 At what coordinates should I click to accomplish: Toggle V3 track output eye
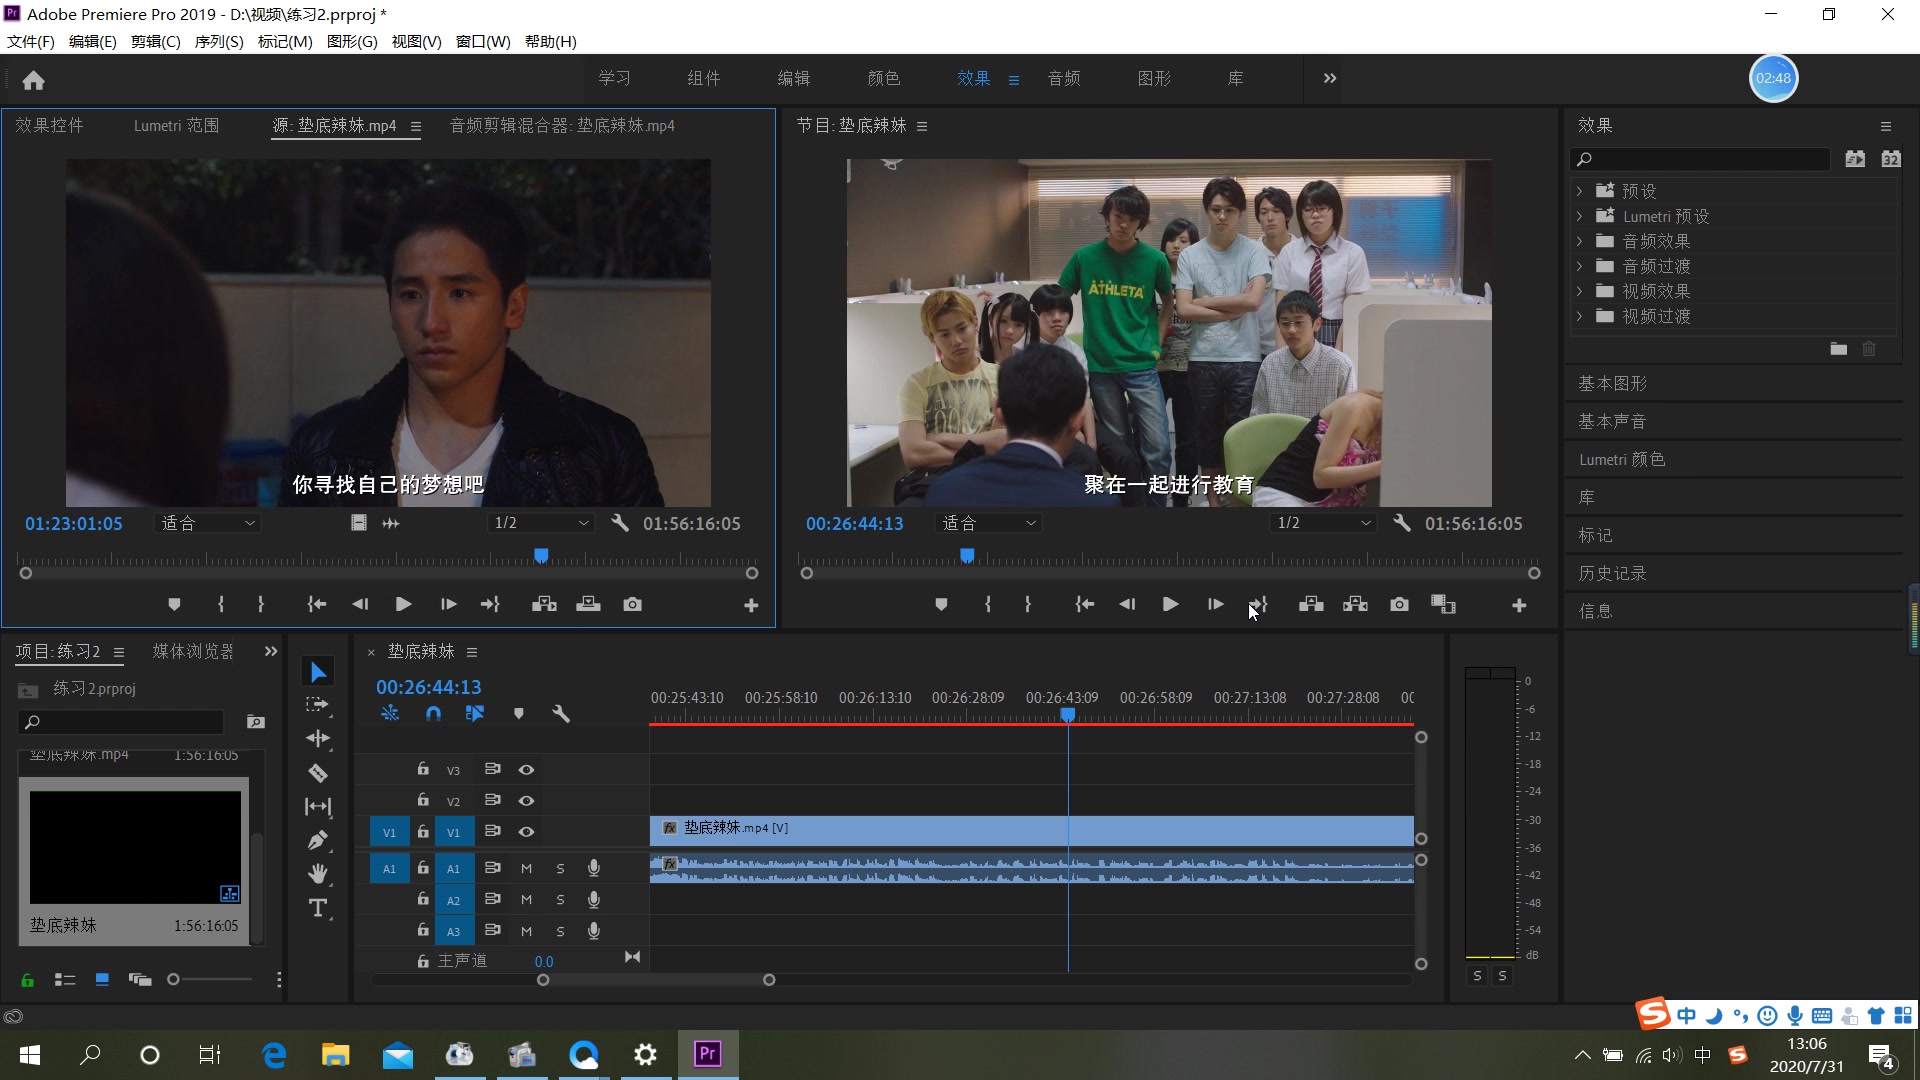pyautogui.click(x=526, y=770)
